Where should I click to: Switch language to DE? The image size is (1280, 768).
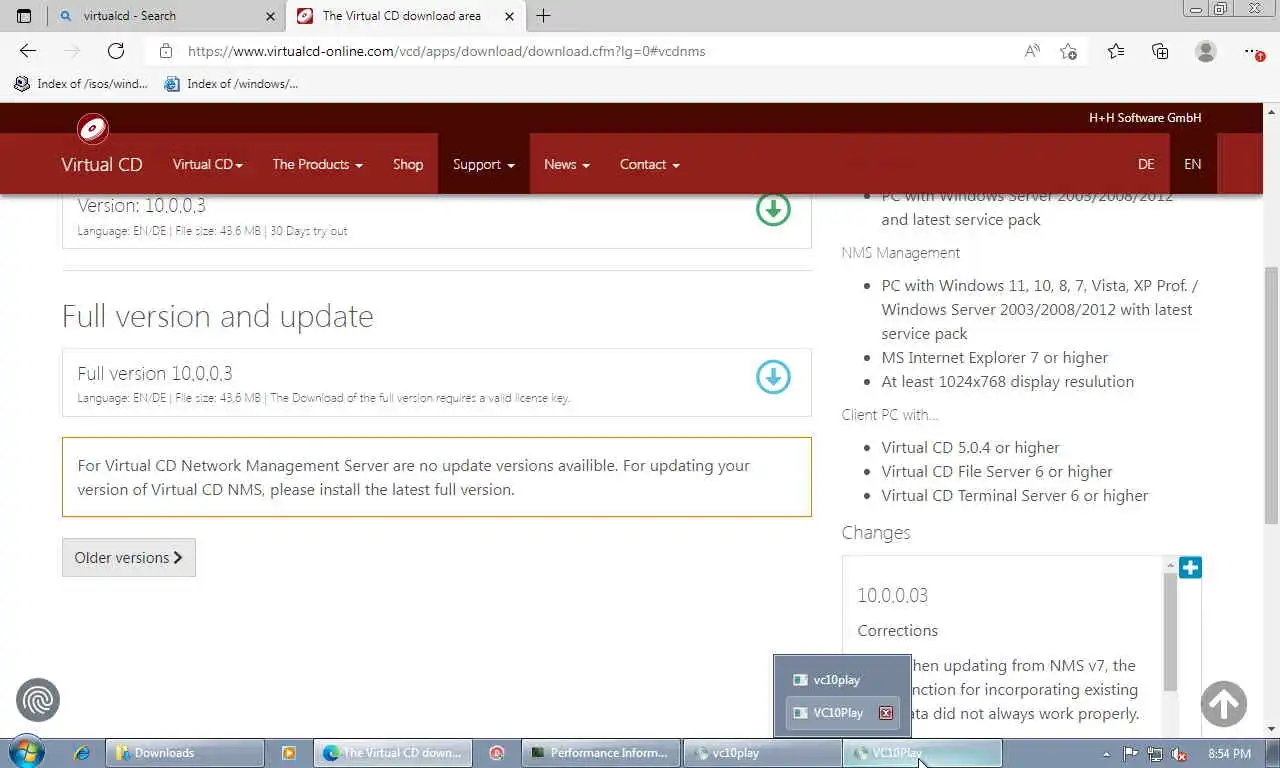tap(1146, 164)
